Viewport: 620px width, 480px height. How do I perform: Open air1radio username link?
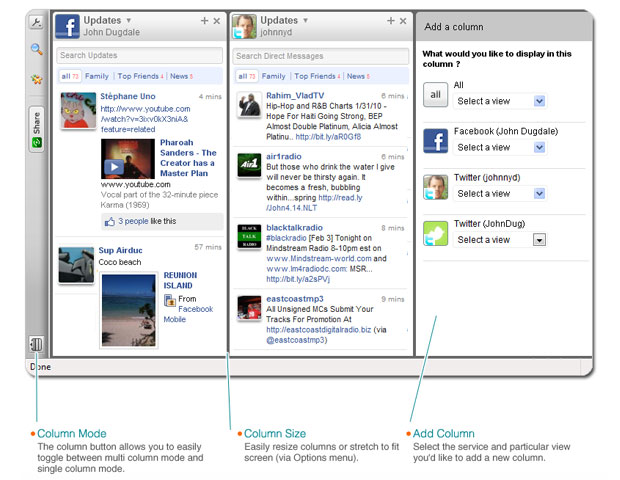[x=284, y=156]
